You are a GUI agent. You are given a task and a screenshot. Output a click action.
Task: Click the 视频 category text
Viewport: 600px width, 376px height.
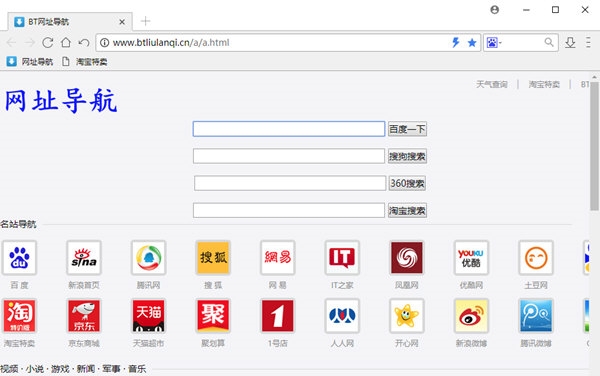pyautogui.click(x=9, y=369)
